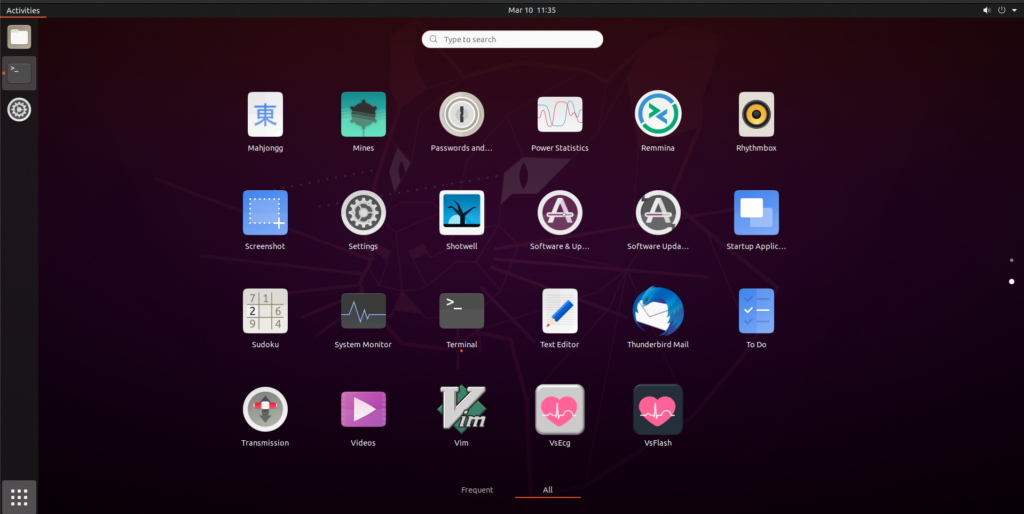The width and height of the screenshot is (1024, 514).
Task: Open the VsEcg application
Action: [560, 409]
